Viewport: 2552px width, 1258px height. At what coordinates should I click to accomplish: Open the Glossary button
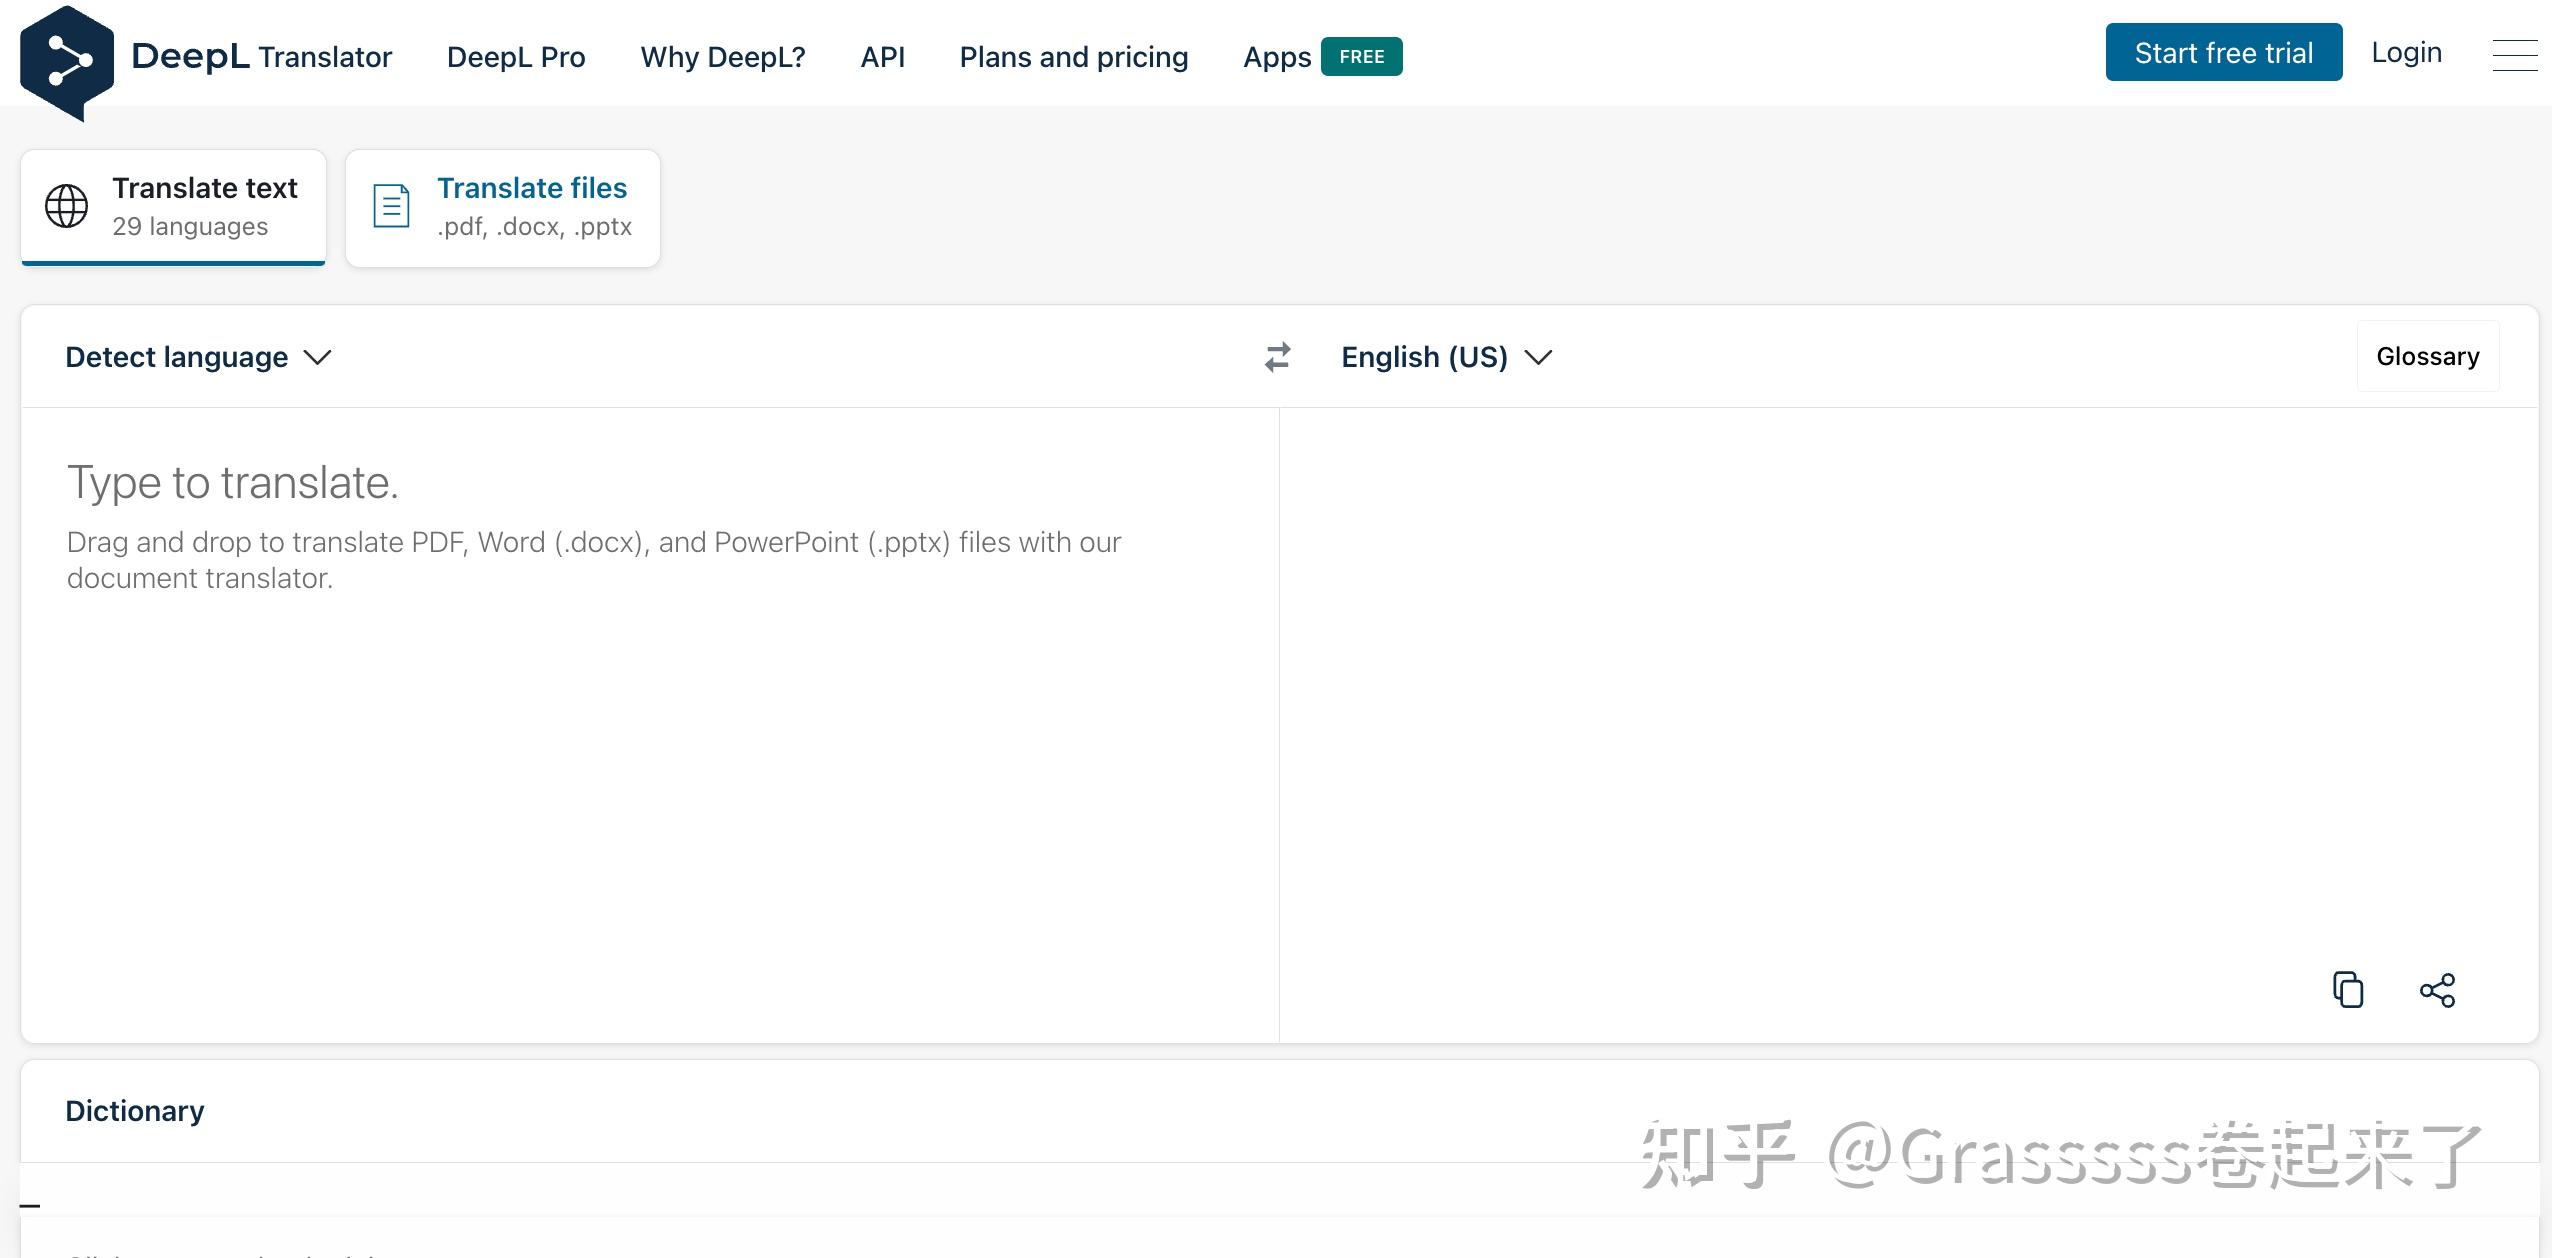pyautogui.click(x=2427, y=357)
